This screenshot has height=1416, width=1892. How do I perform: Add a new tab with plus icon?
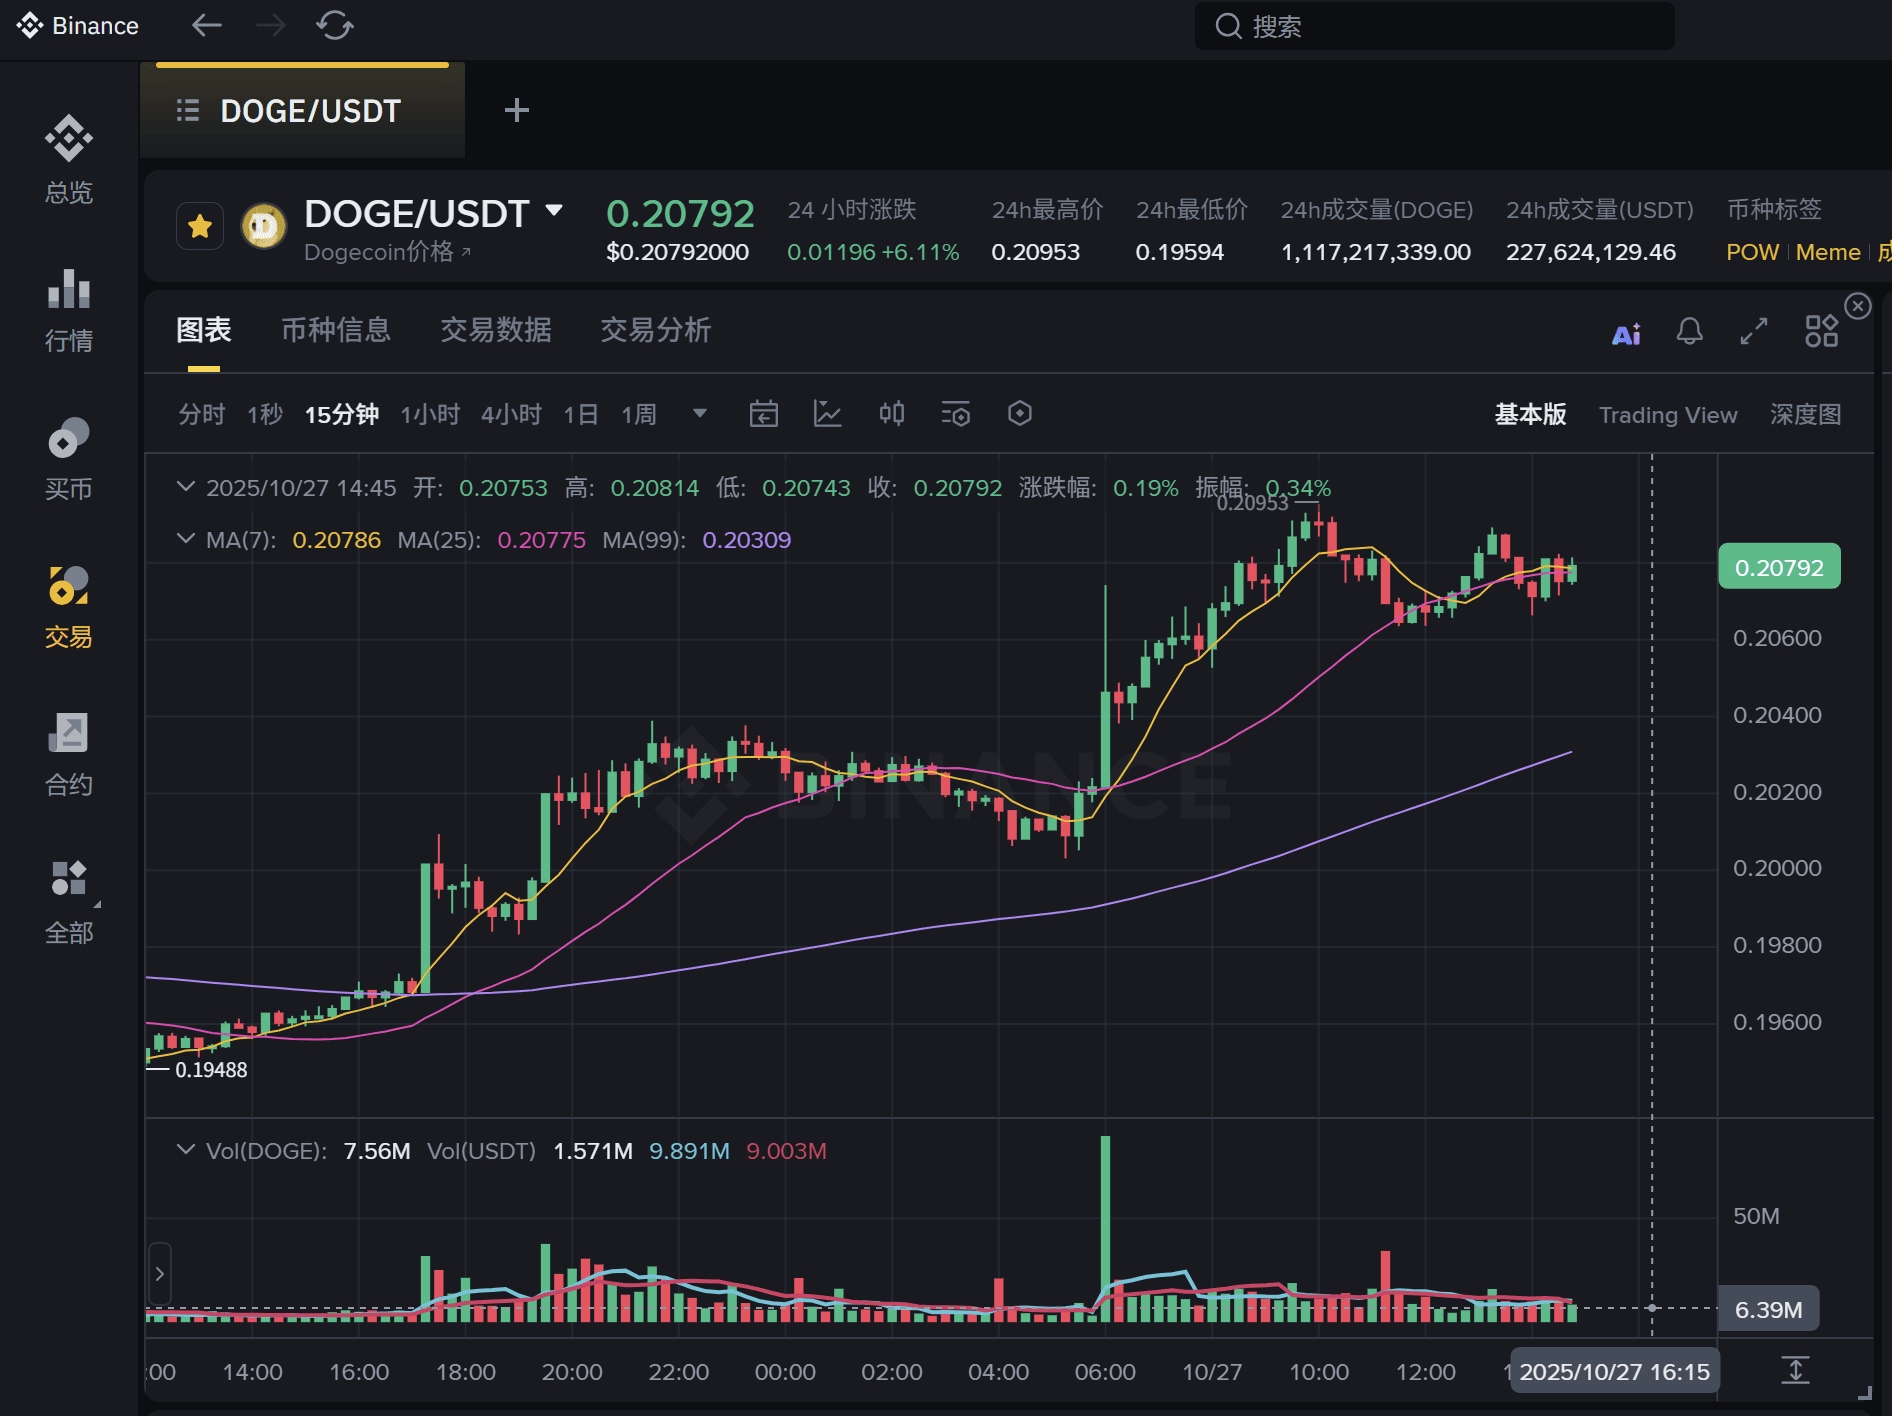pos(516,110)
